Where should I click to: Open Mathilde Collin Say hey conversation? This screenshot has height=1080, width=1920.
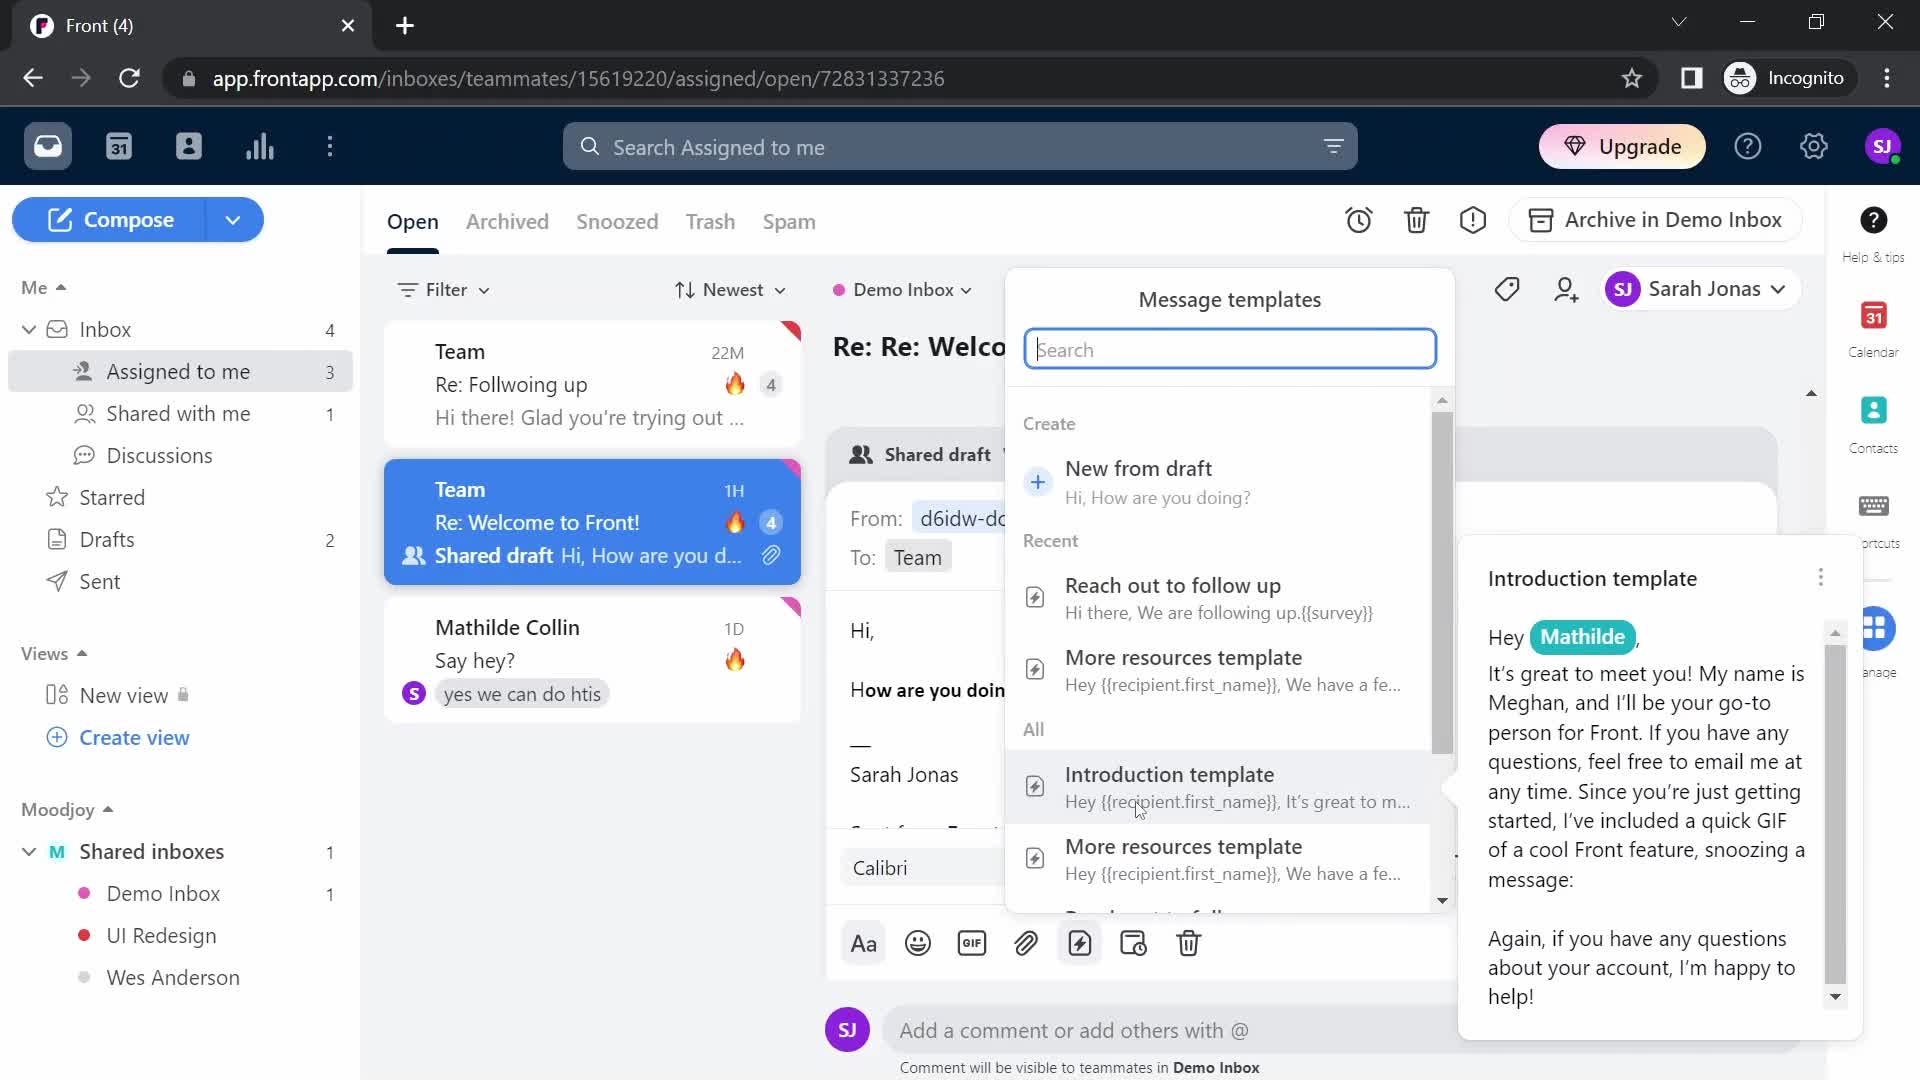click(592, 660)
